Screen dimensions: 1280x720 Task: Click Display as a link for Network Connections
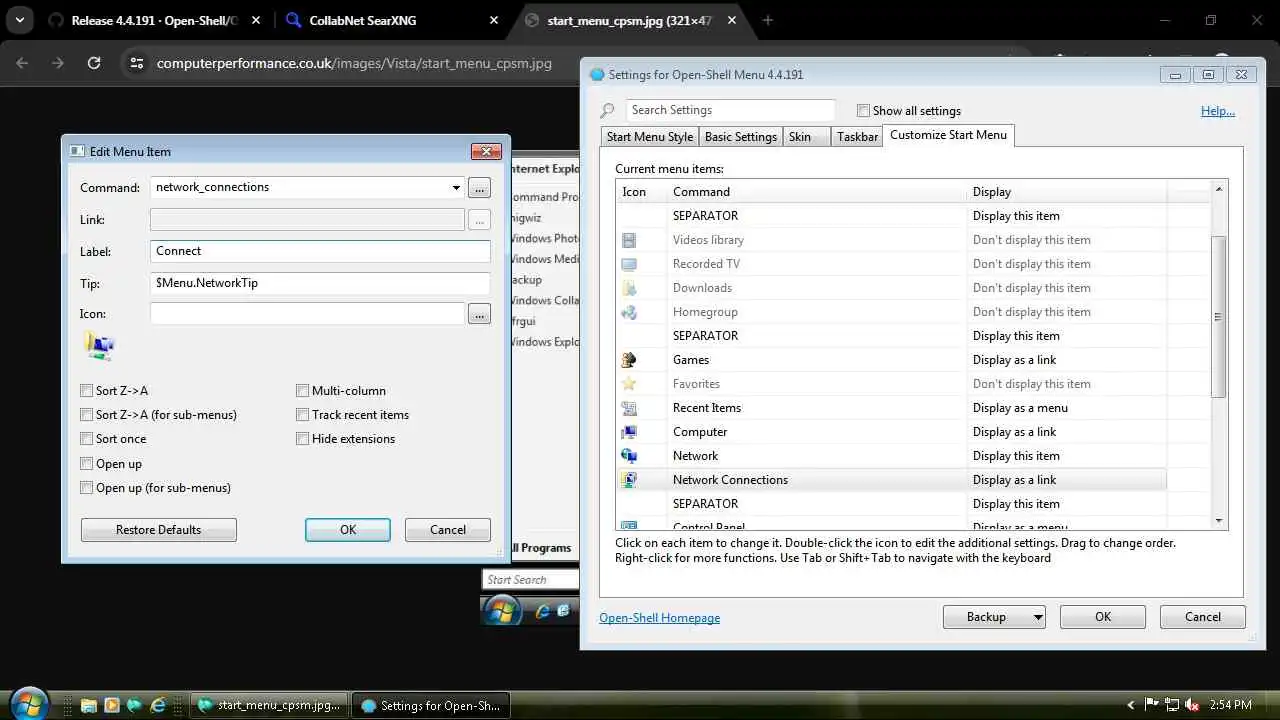[1014, 480]
